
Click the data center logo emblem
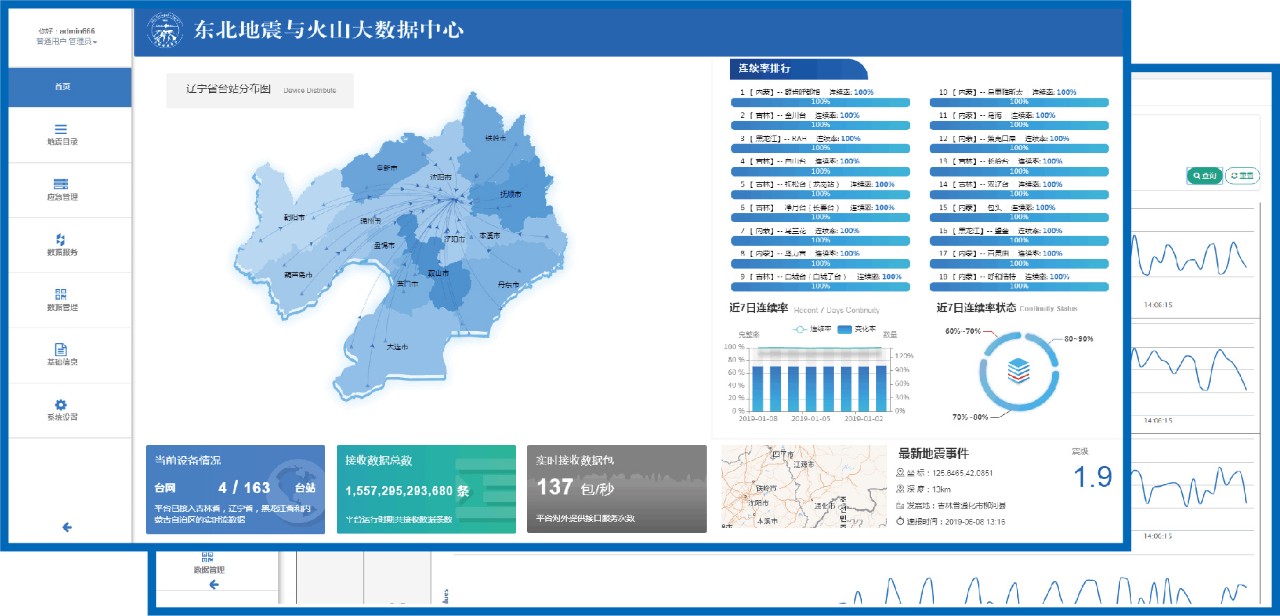165,31
